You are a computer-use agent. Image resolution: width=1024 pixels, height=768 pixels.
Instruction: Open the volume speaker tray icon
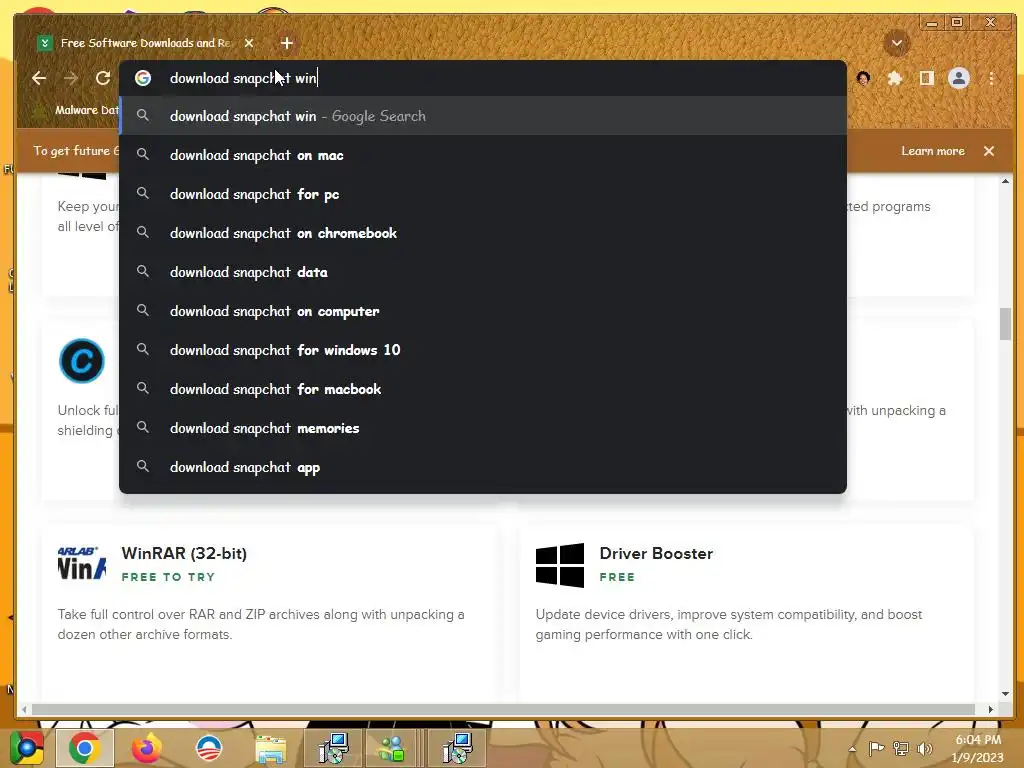pyautogui.click(x=925, y=748)
